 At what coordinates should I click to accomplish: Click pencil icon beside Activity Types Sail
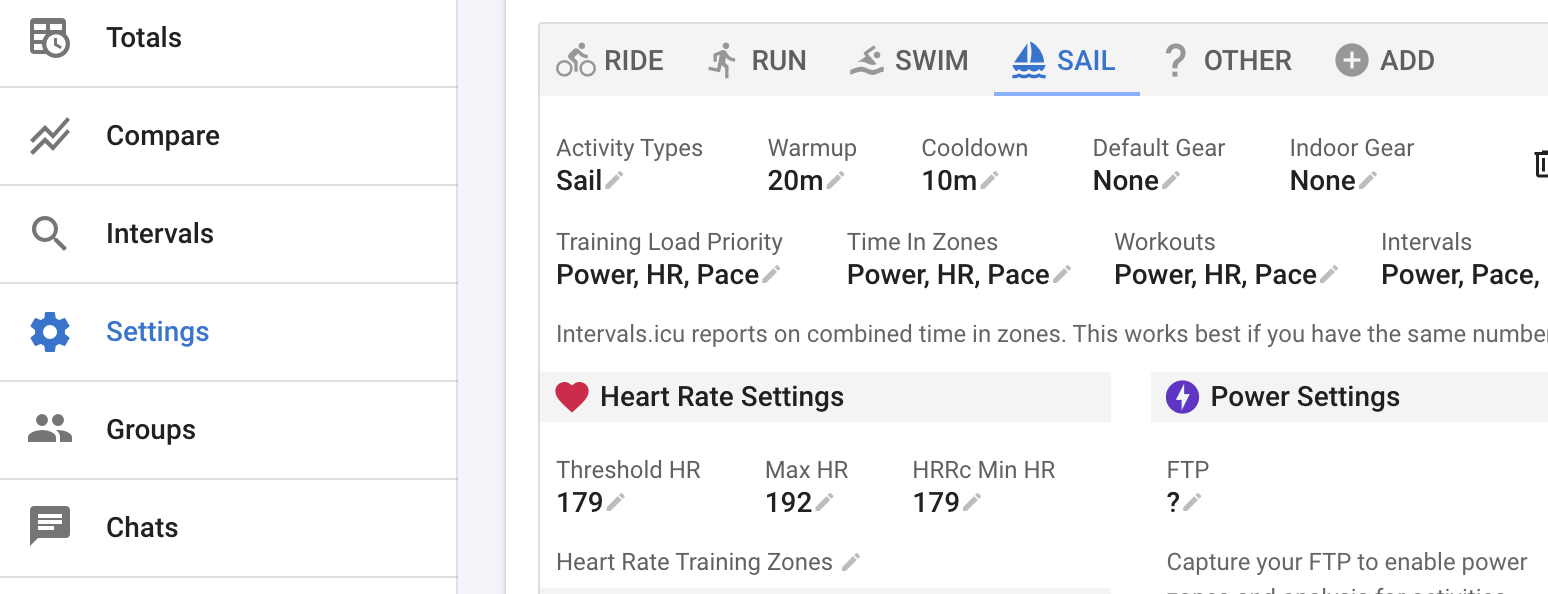(614, 180)
